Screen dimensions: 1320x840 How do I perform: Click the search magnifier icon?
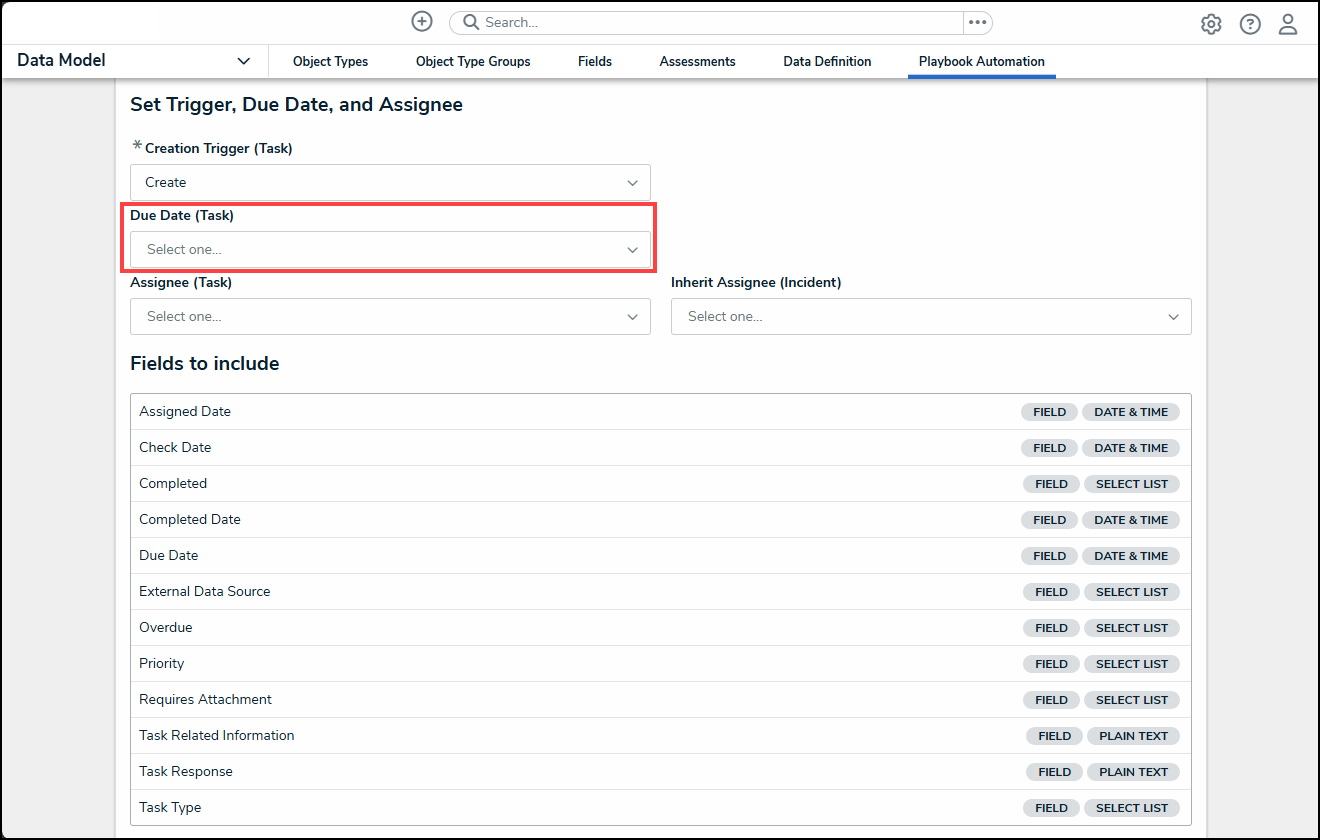click(470, 22)
